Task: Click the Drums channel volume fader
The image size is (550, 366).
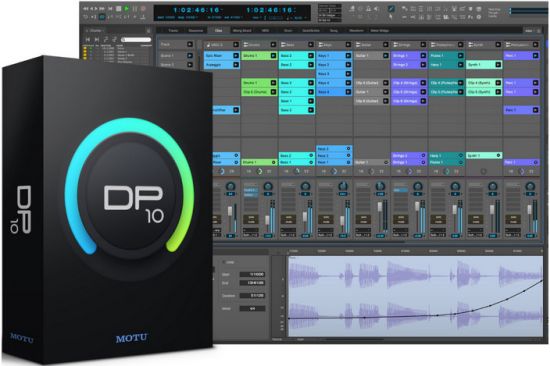Action: 267,220
